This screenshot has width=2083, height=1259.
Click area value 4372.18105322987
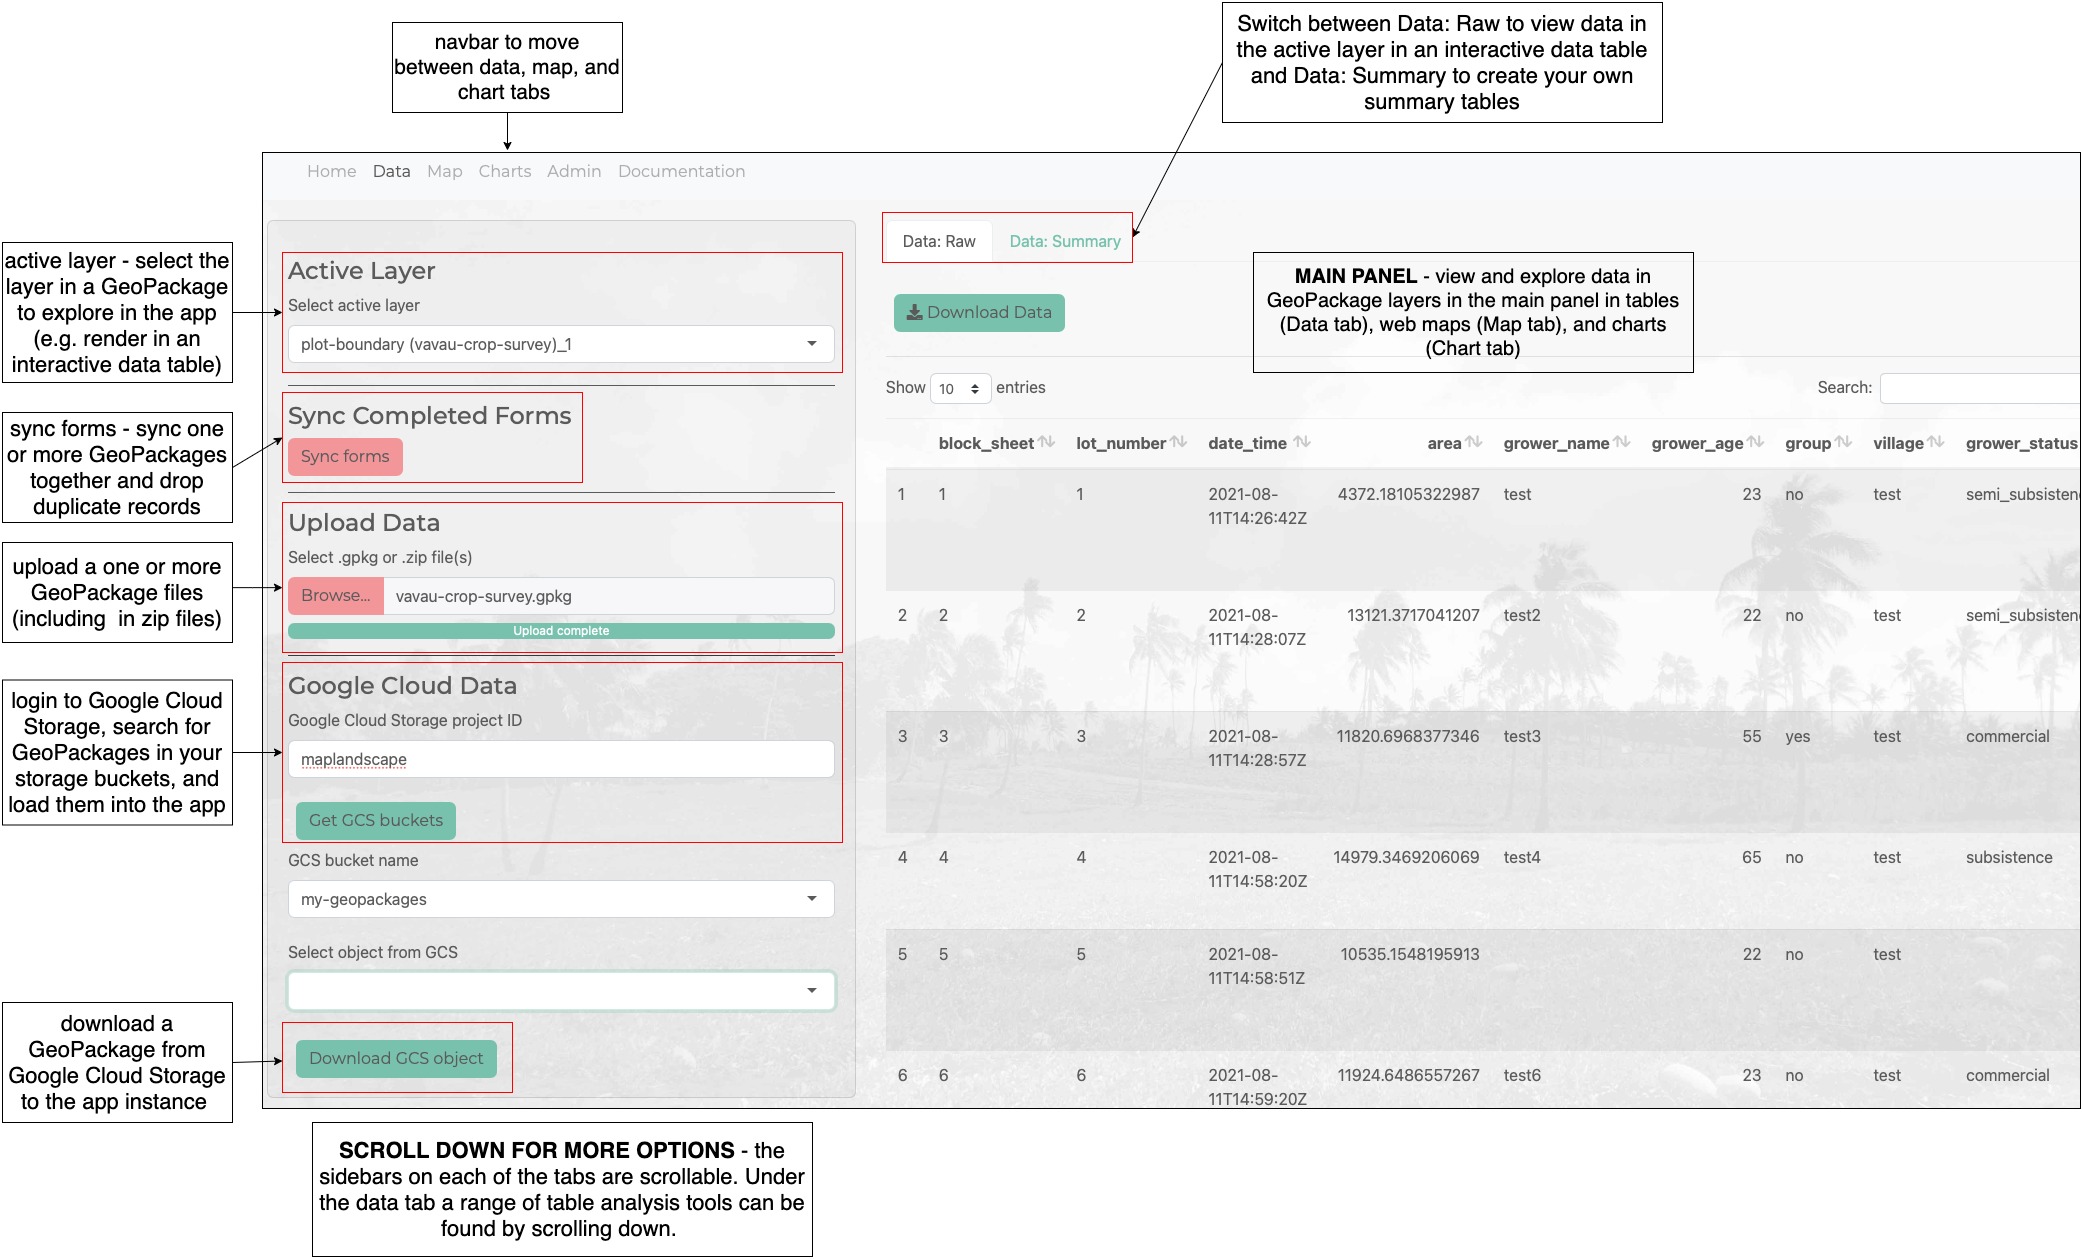(x=1408, y=494)
